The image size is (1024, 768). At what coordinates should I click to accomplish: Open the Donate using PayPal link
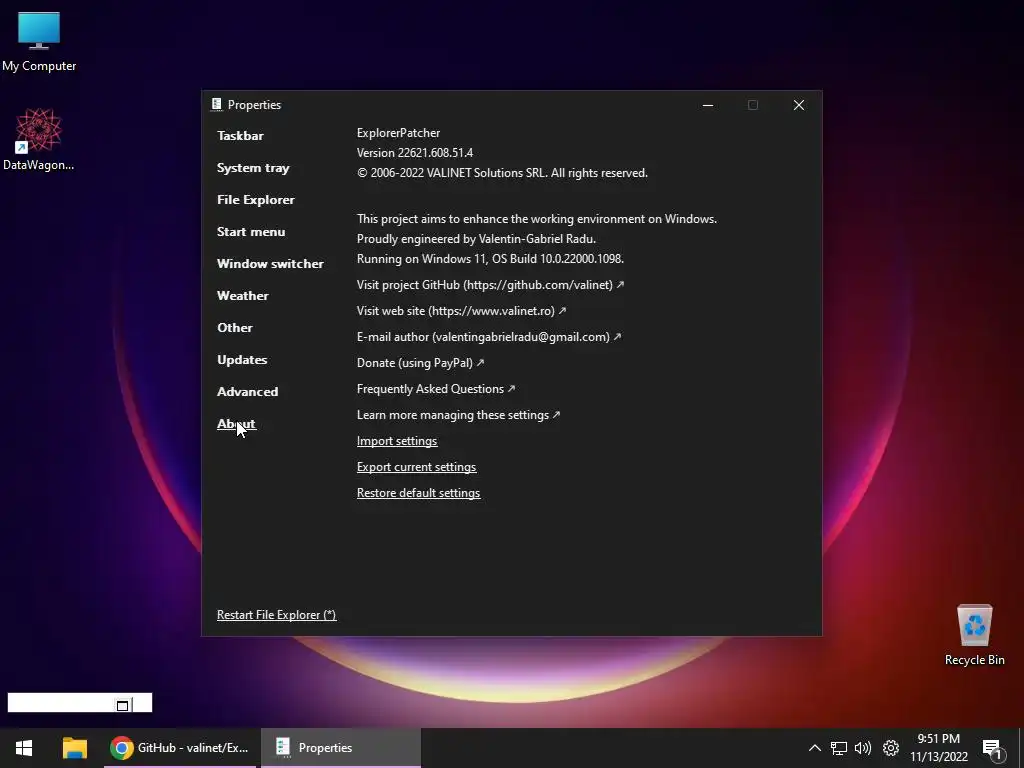pos(420,363)
